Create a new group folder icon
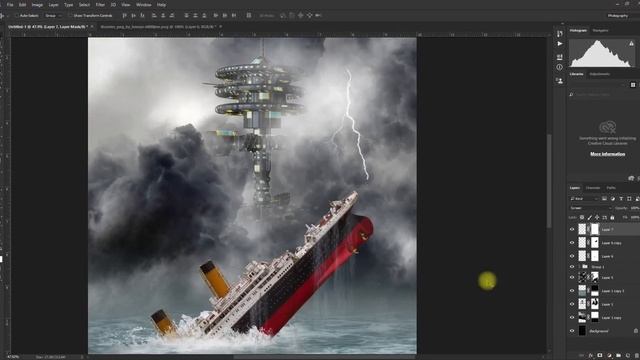The height and width of the screenshot is (360, 640). [619, 356]
